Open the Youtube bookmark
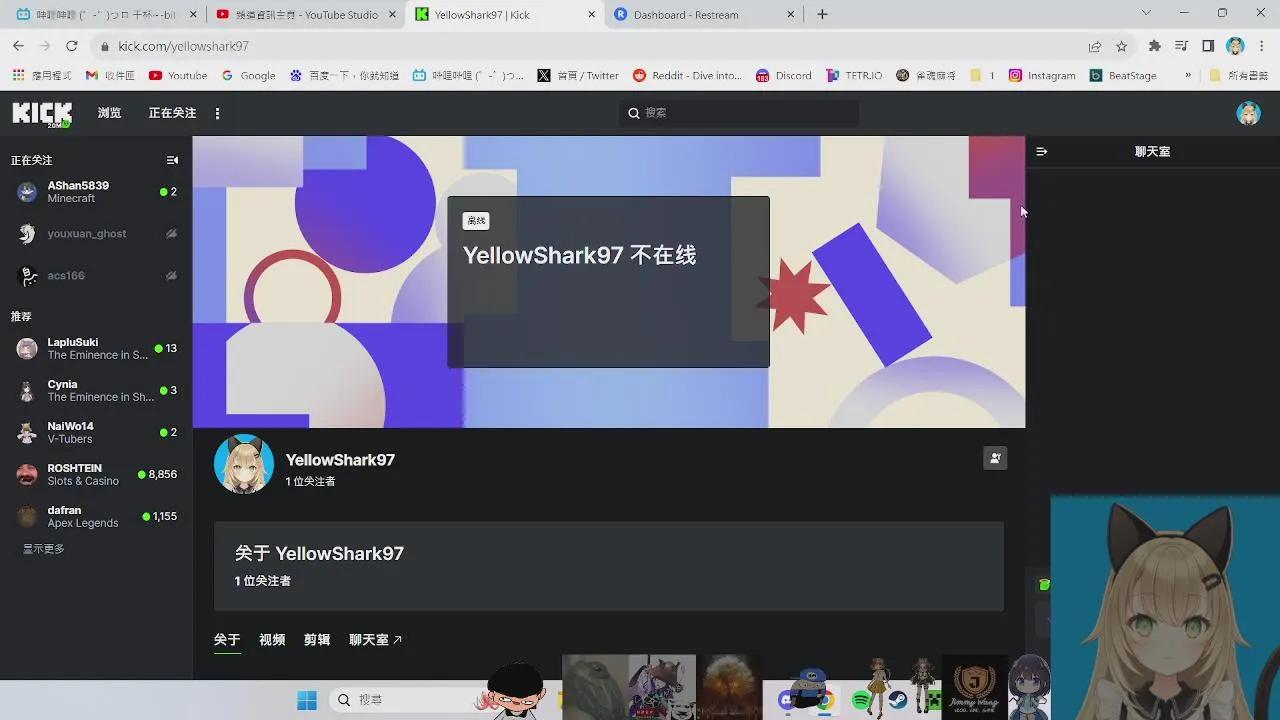Screen dimensions: 1280x720 point(178,75)
